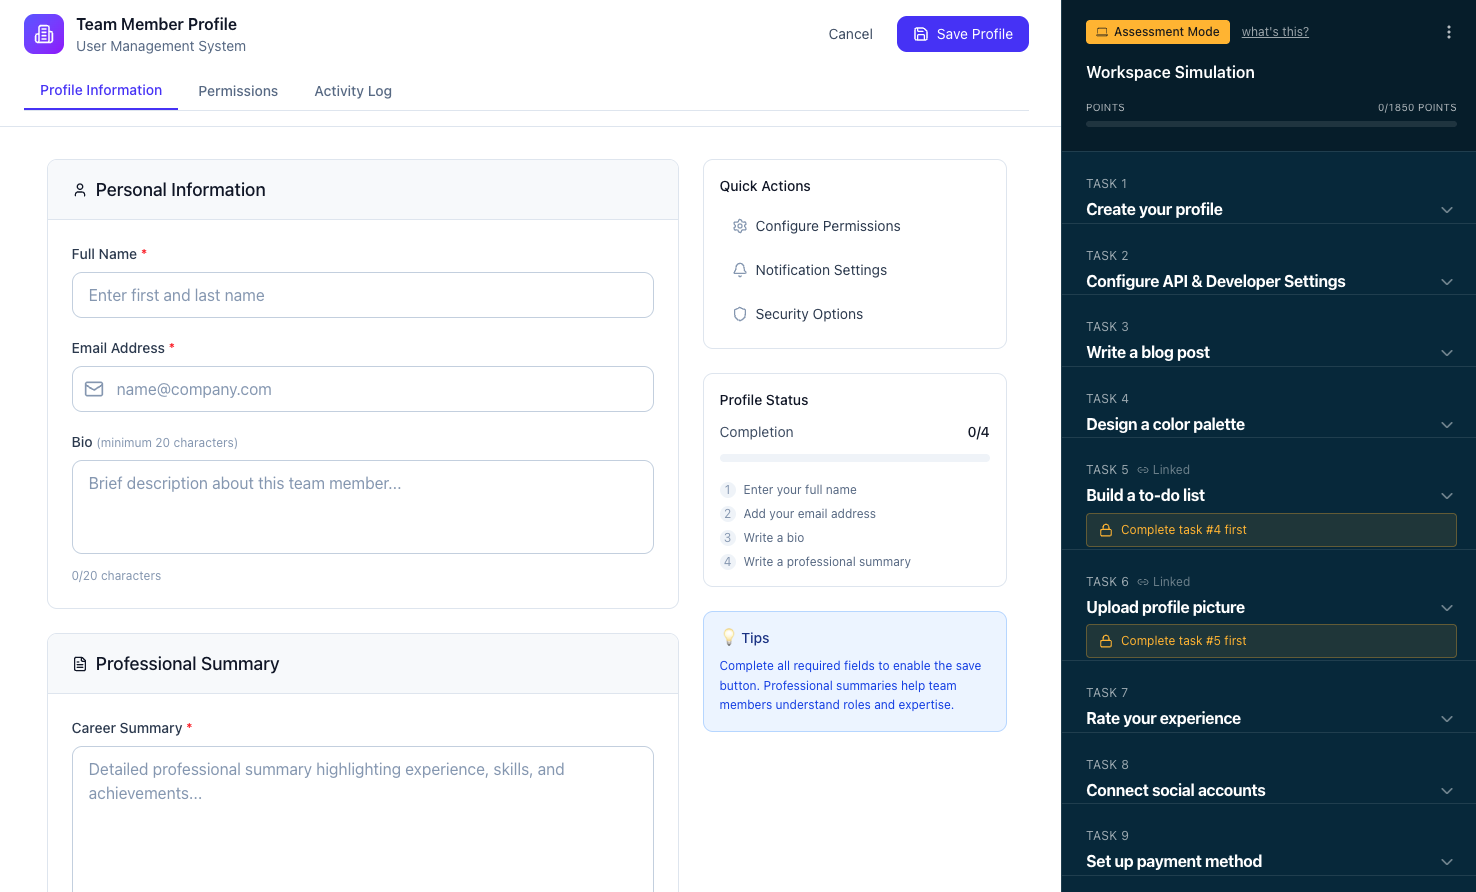Click the document icon beside Professional Summary
The width and height of the screenshot is (1476, 892).
click(x=80, y=663)
